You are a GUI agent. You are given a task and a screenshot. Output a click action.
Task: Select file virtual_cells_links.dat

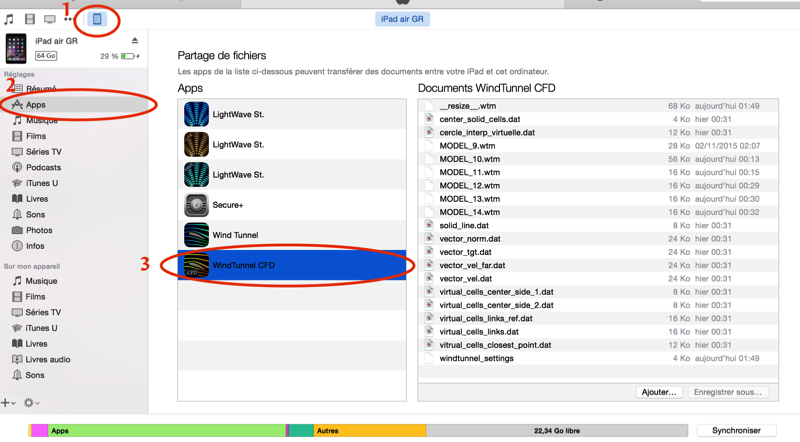[x=598, y=331]
